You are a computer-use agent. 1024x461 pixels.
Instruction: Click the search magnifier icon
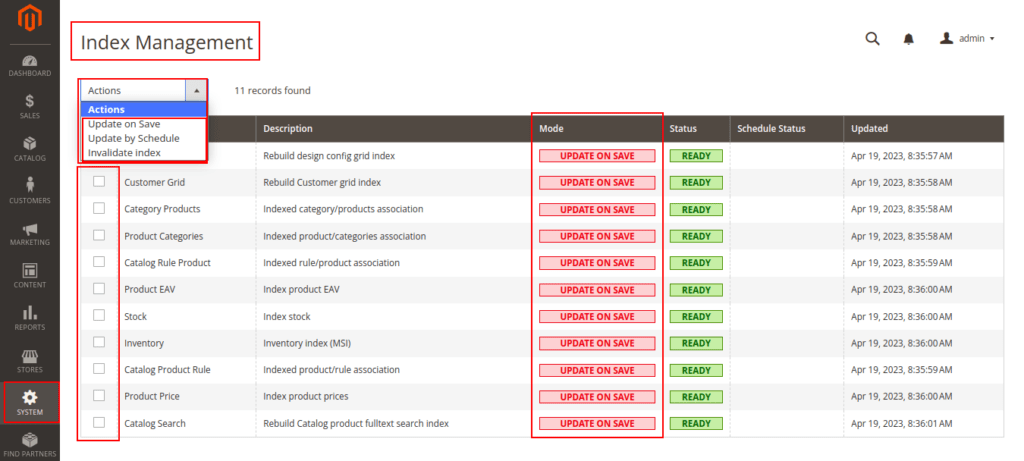872,38
